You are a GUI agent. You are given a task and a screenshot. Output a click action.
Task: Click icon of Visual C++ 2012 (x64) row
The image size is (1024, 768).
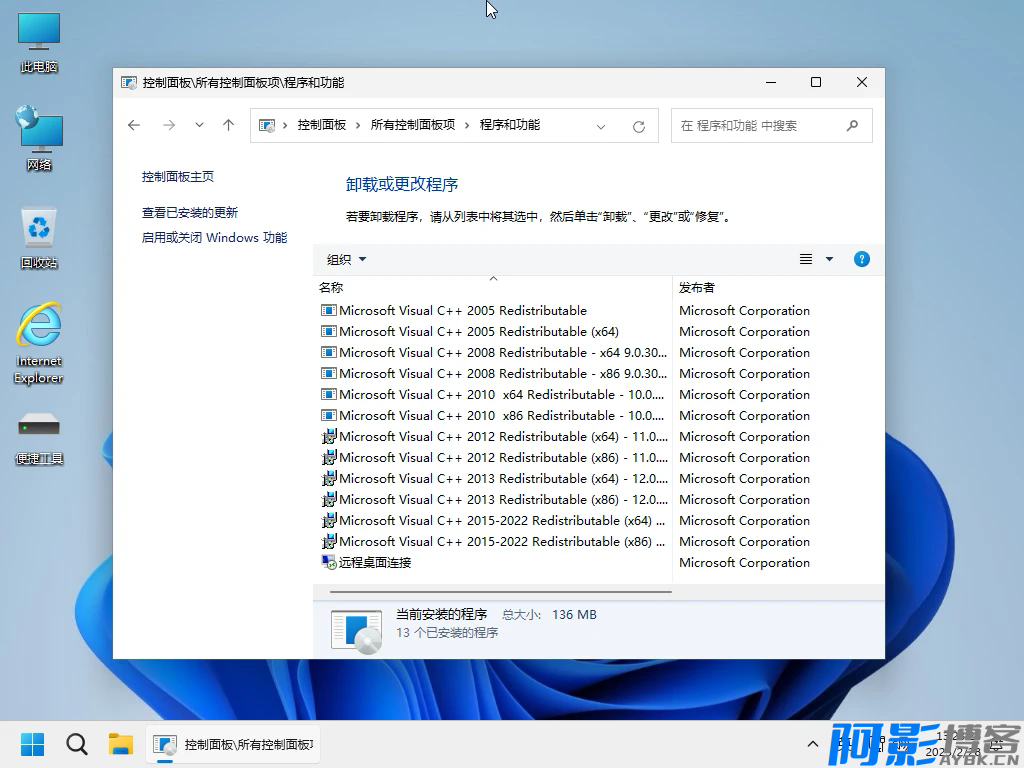coord(328,436)
